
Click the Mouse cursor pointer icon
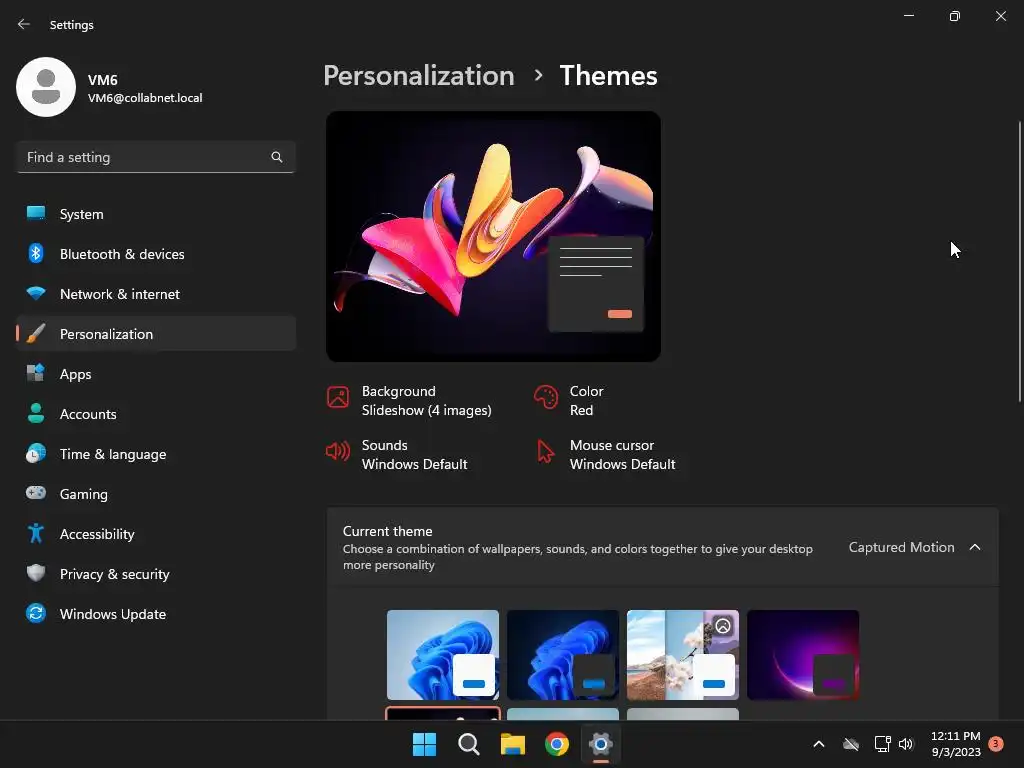(545, 451)
